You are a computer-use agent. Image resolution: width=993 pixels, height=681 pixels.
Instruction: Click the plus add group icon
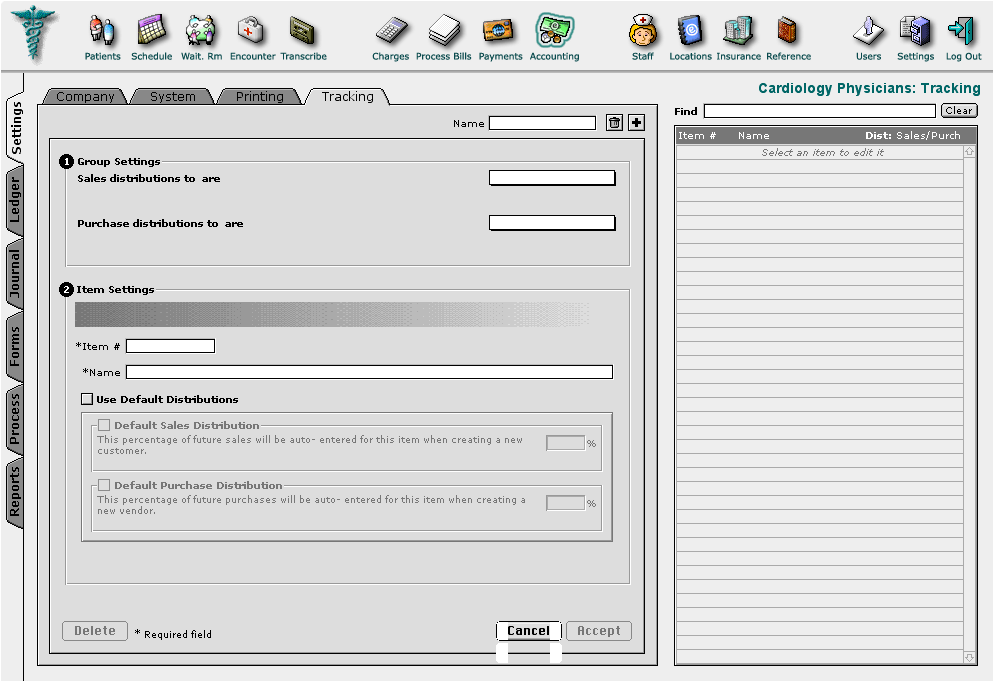[x=636, y=123]
